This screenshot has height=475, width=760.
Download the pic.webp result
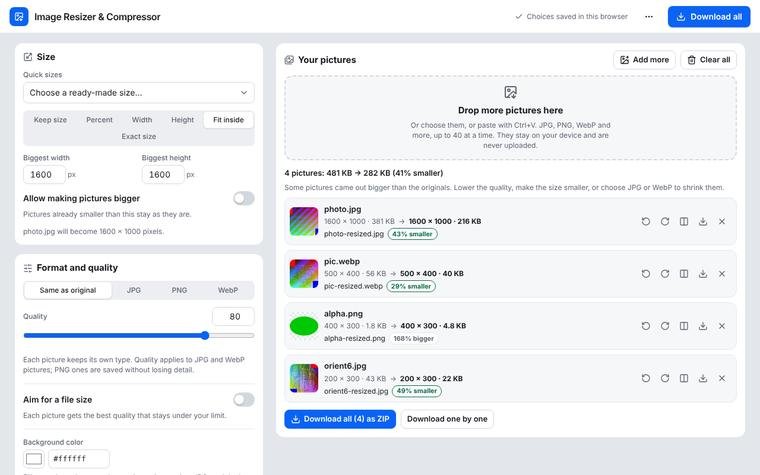703,274
